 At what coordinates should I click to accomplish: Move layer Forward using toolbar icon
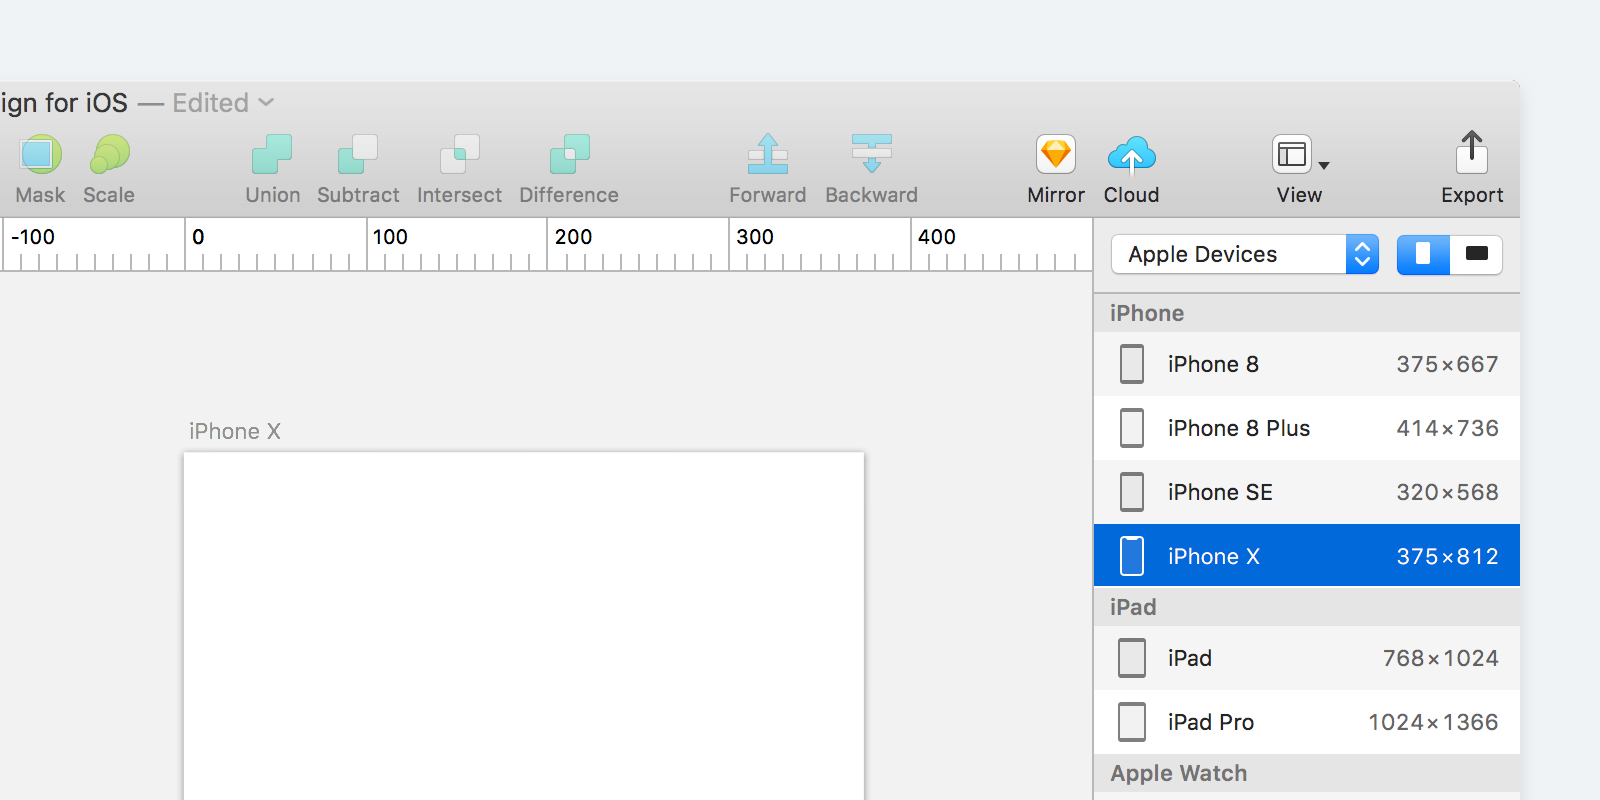(768, 154)
